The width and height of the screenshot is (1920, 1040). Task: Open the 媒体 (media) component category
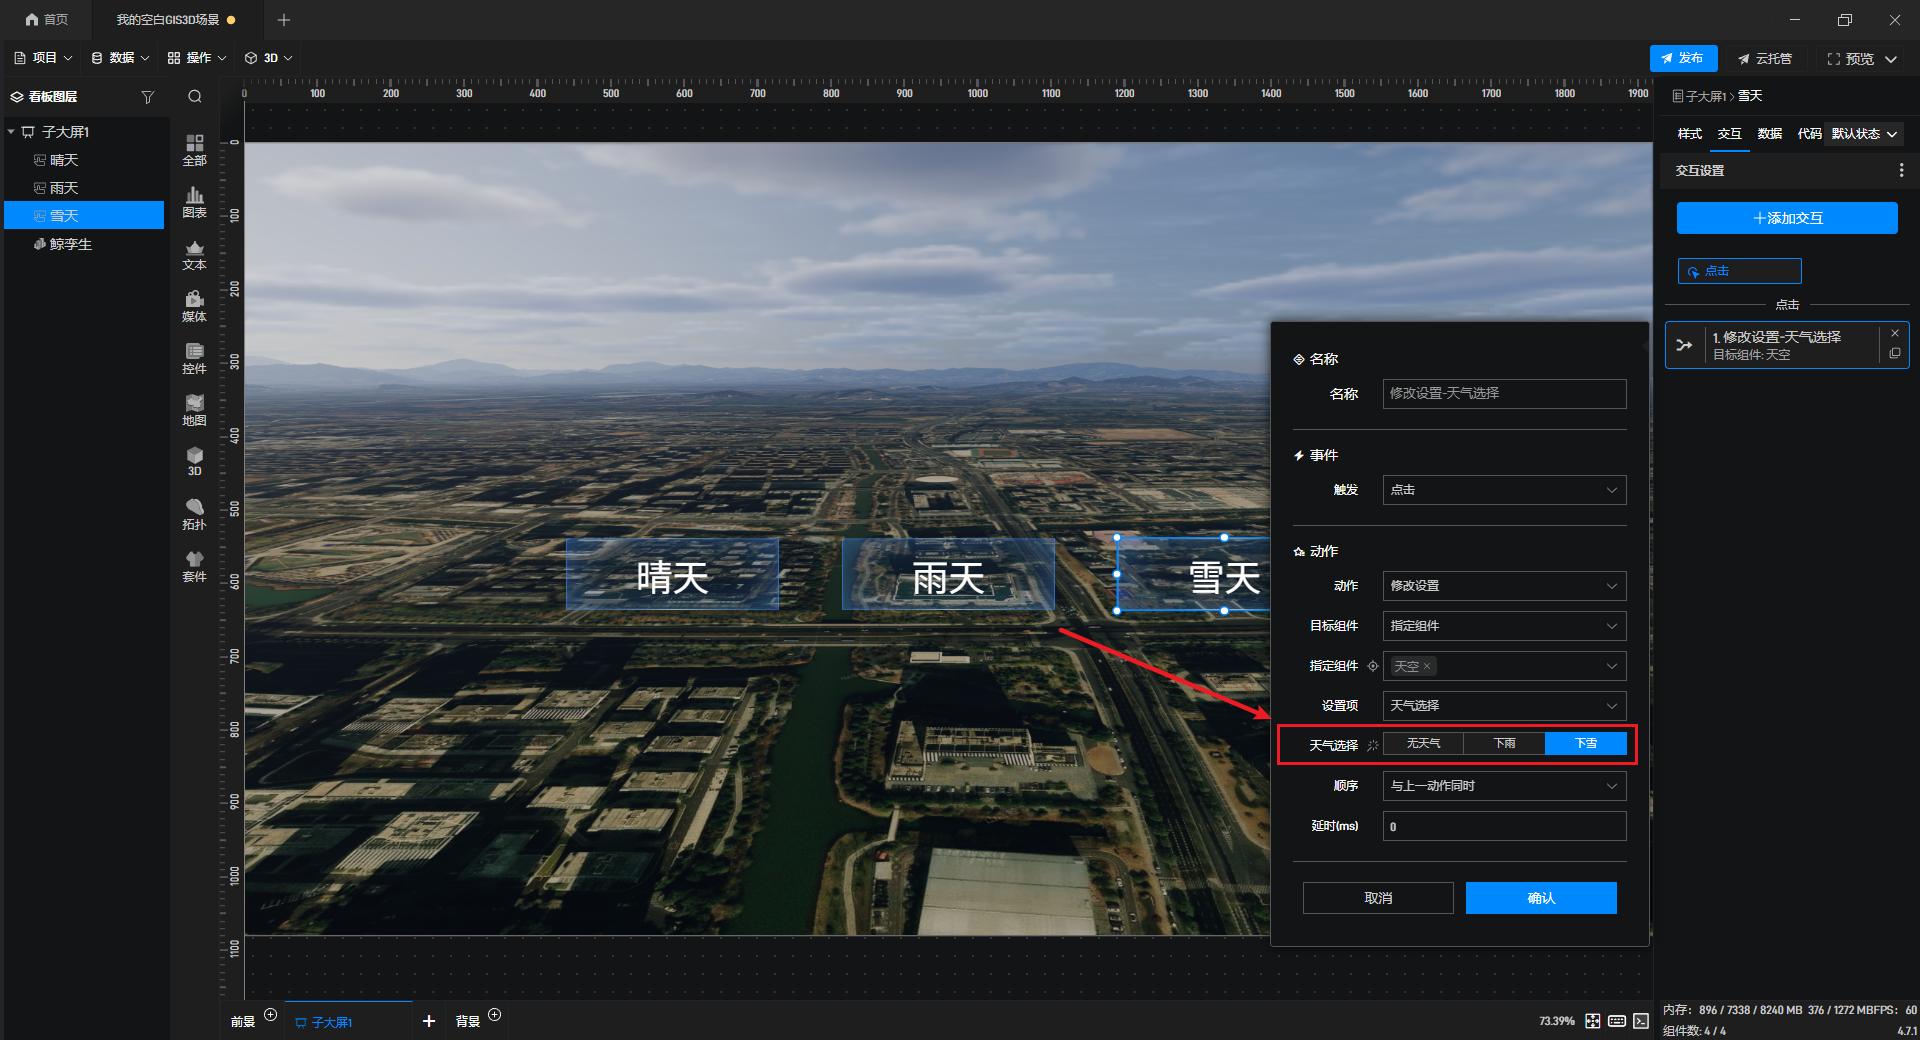pos(194,306)
